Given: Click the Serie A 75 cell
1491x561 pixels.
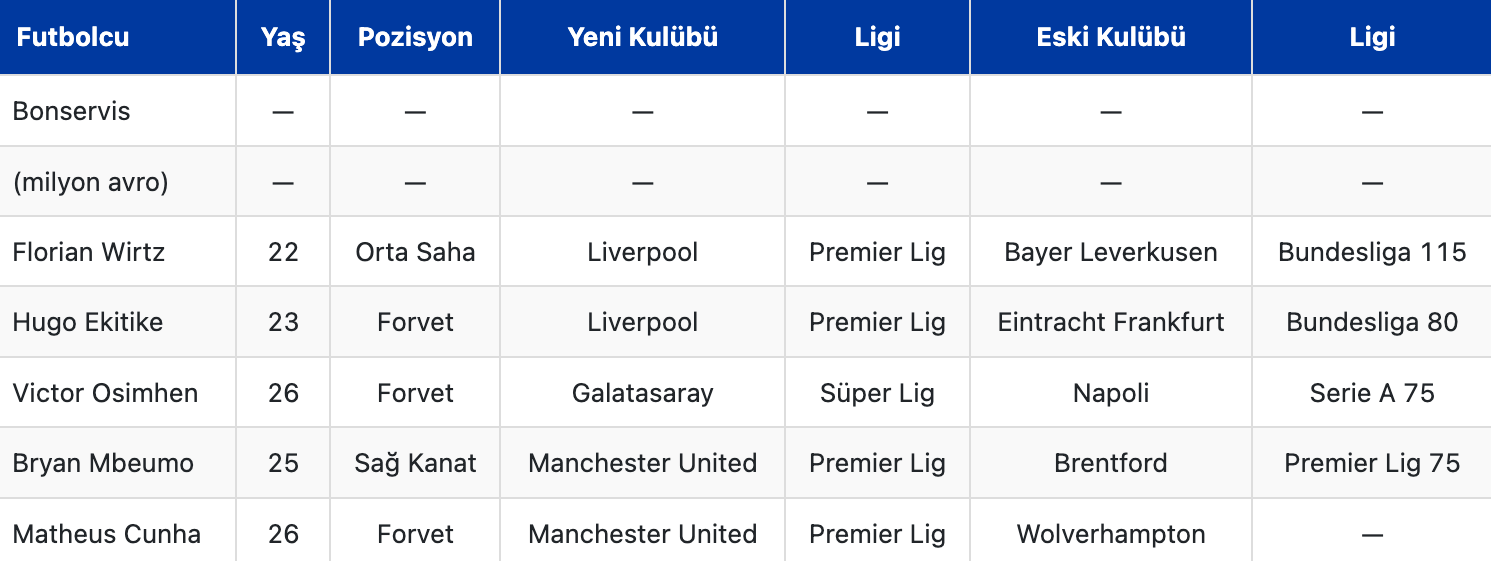Looking at the screenshot, I should coord(1372,393).
